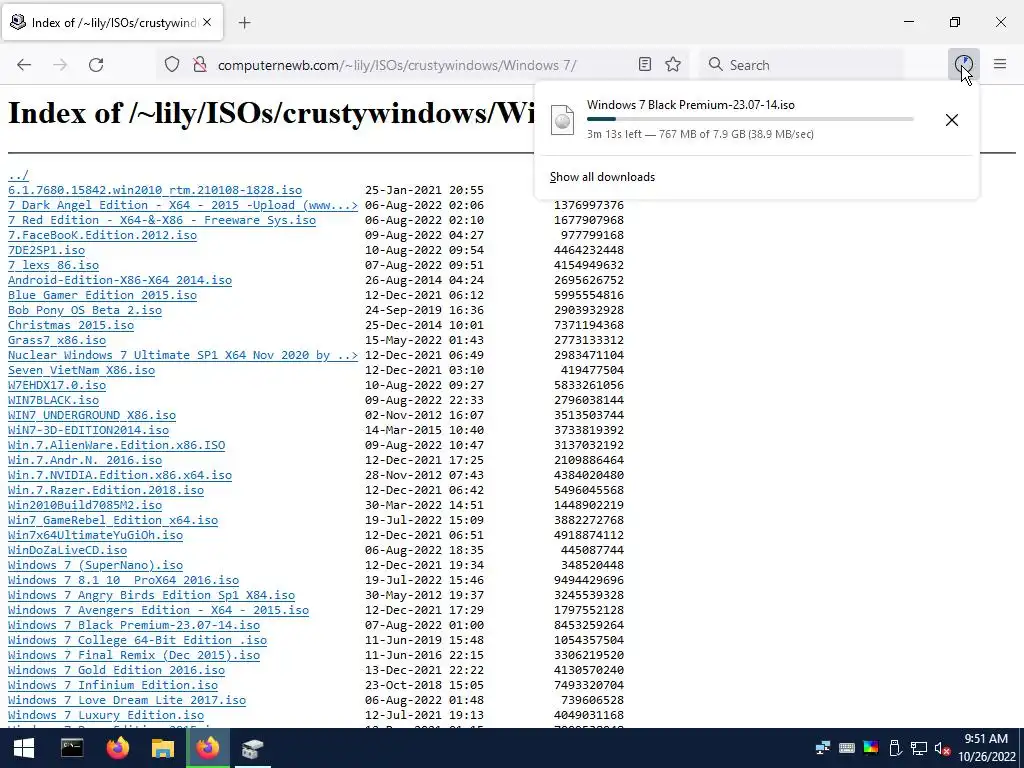Image resolution: width=1024 pixels, height=768 pixels.
Task: Click 7.FaceBooK.Edition.2012.iso link
Action: click(103, 235)
